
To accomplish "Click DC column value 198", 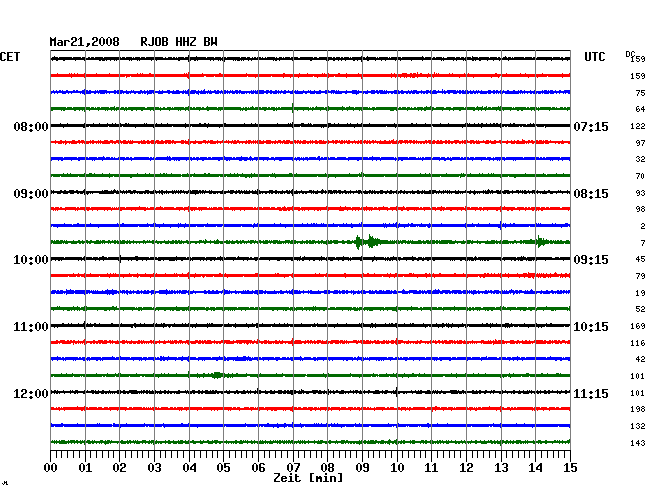I will tap(638, 409).
